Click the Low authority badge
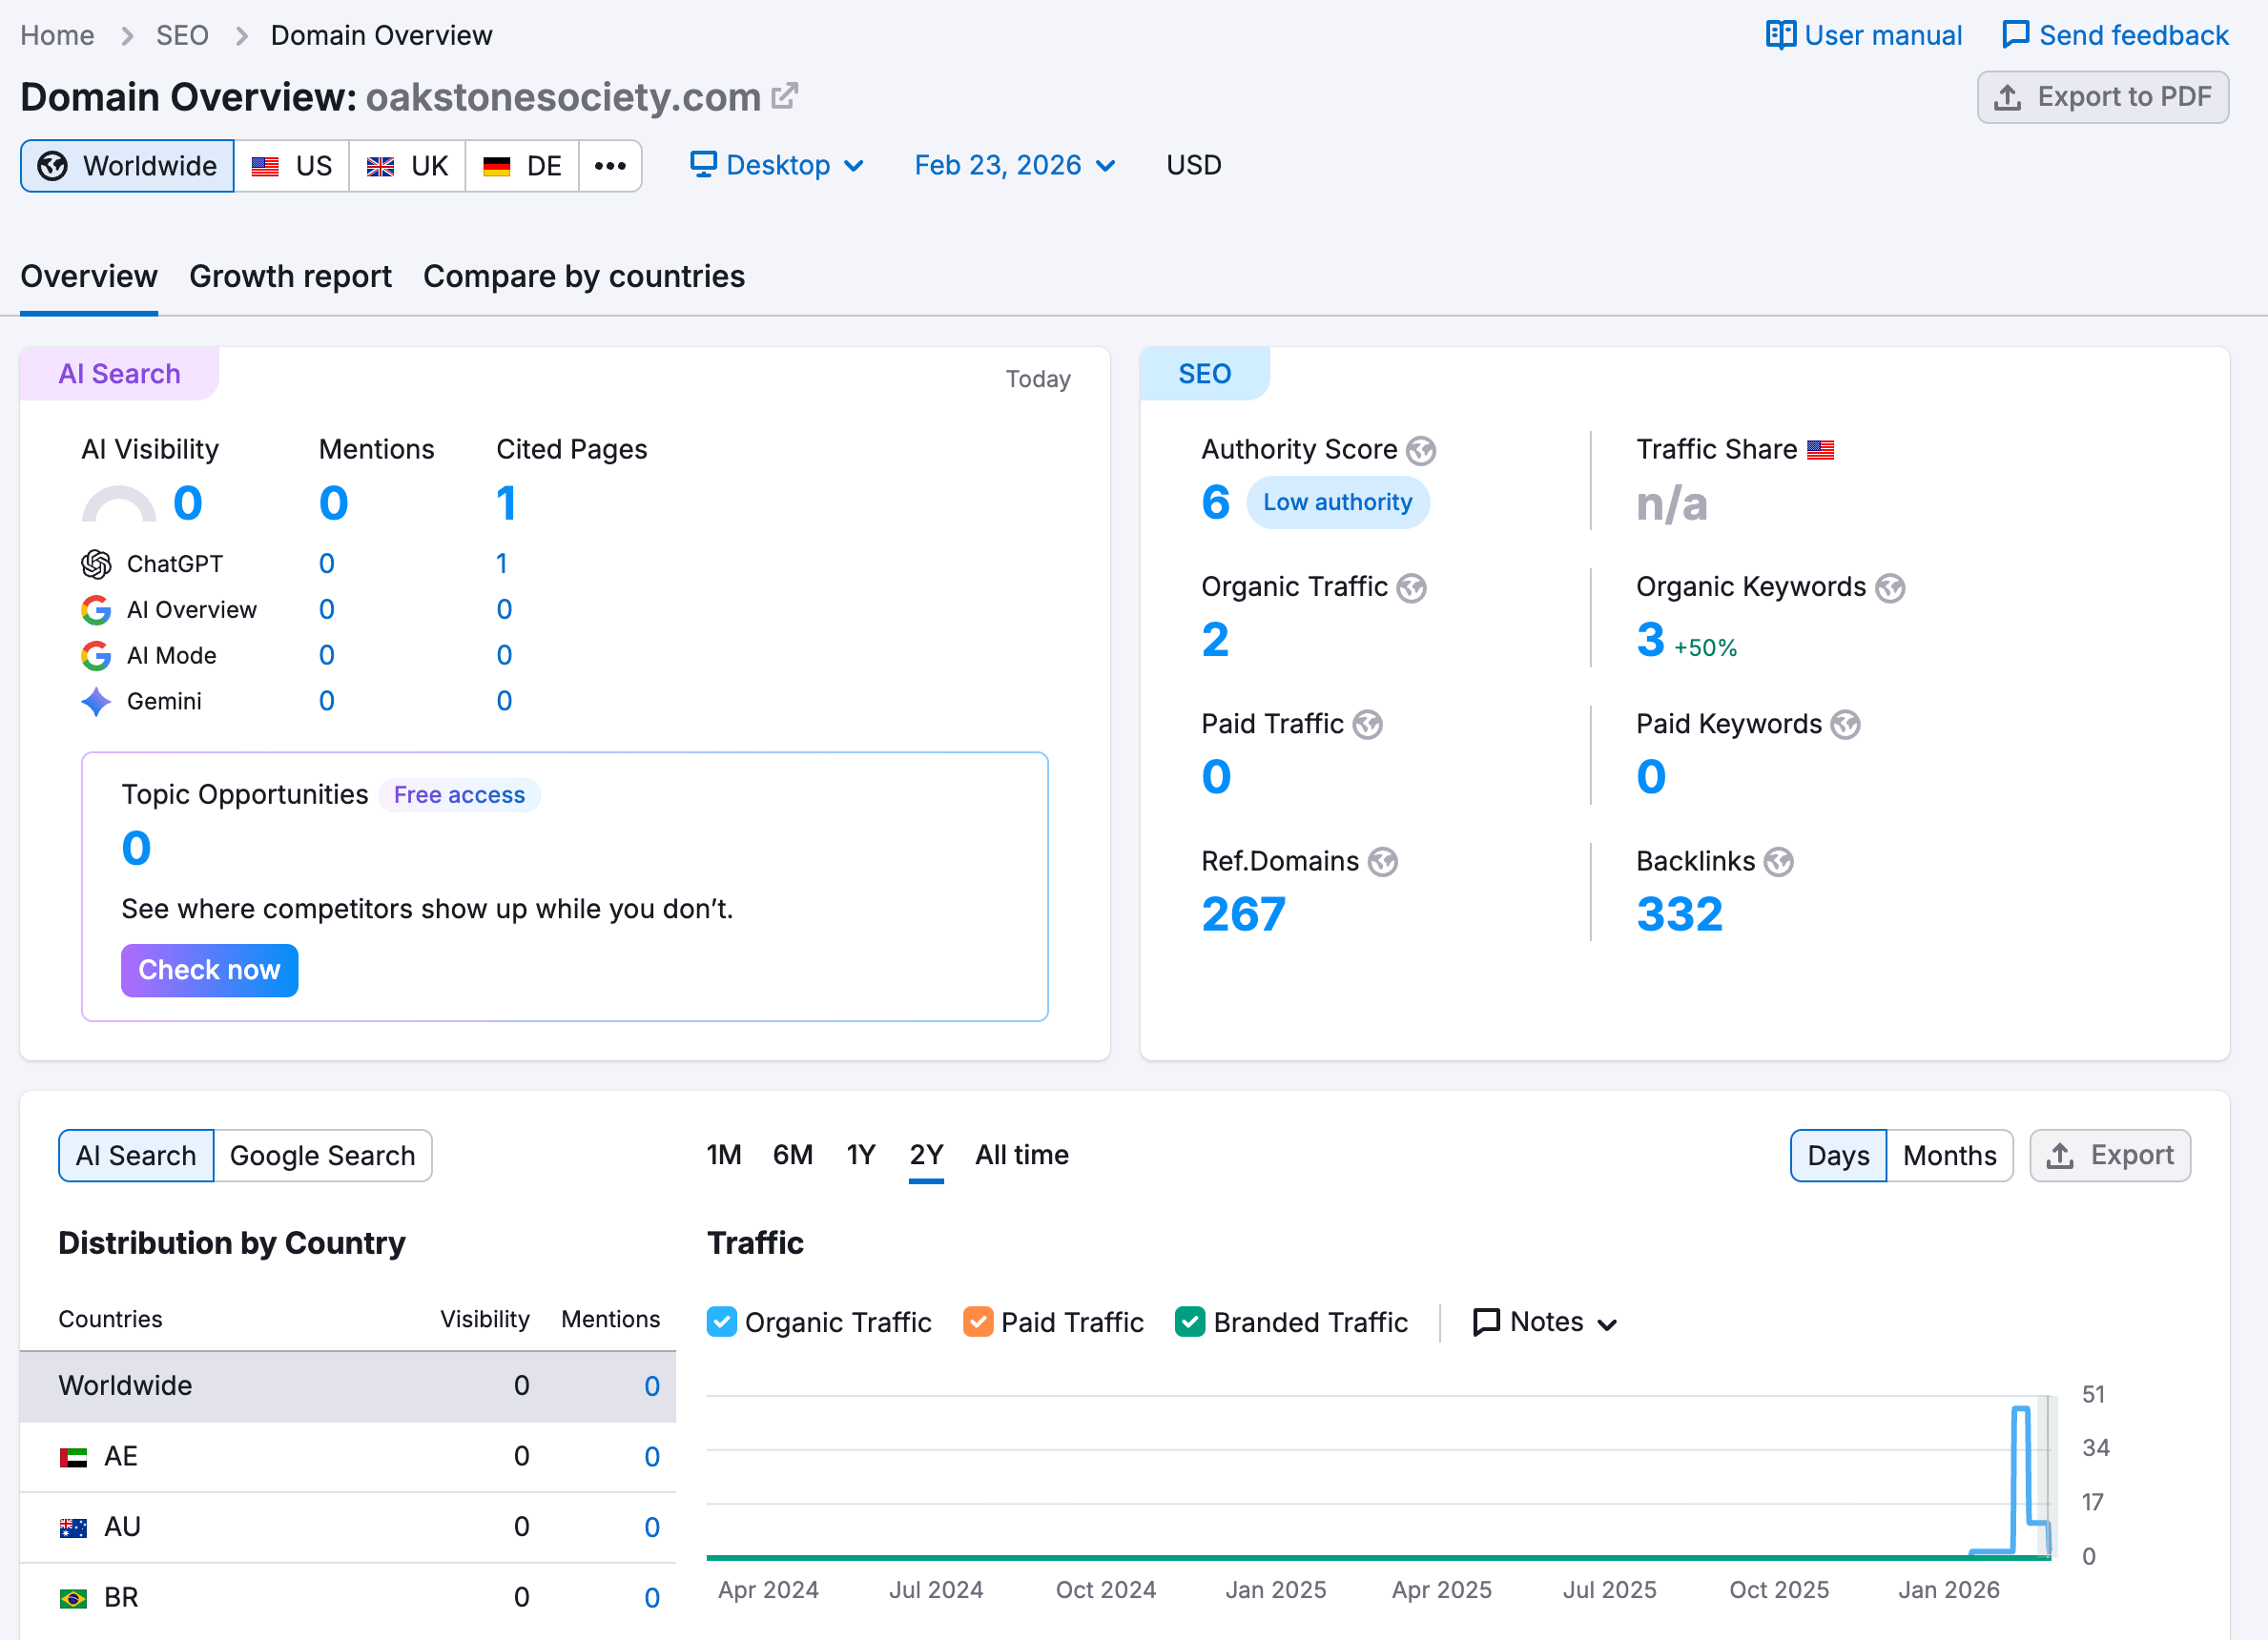Viewport: 2268px width, 1640px height. 1337,502
